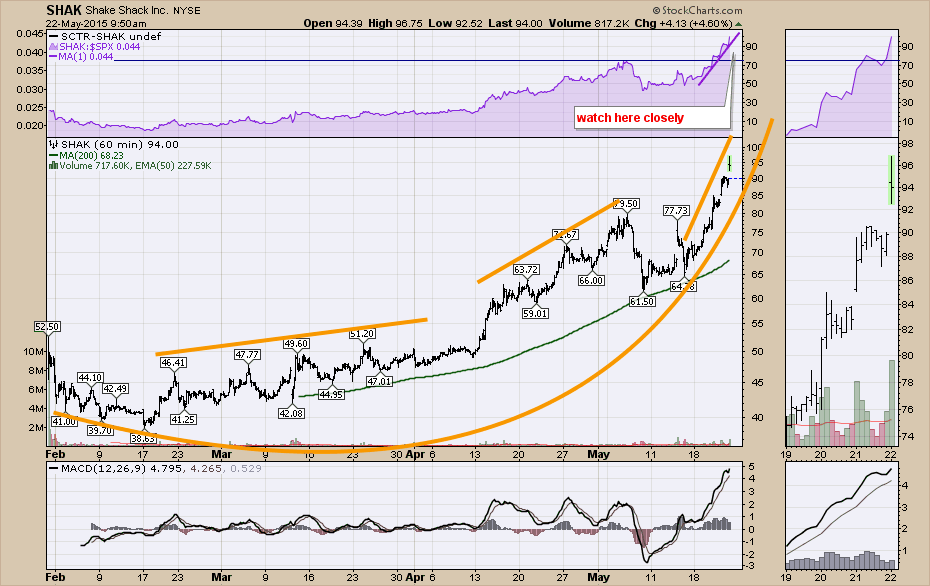Click the price bar icon beside SHAK (60 min)
The image size is (930, 586).
[x=53, y=144]
